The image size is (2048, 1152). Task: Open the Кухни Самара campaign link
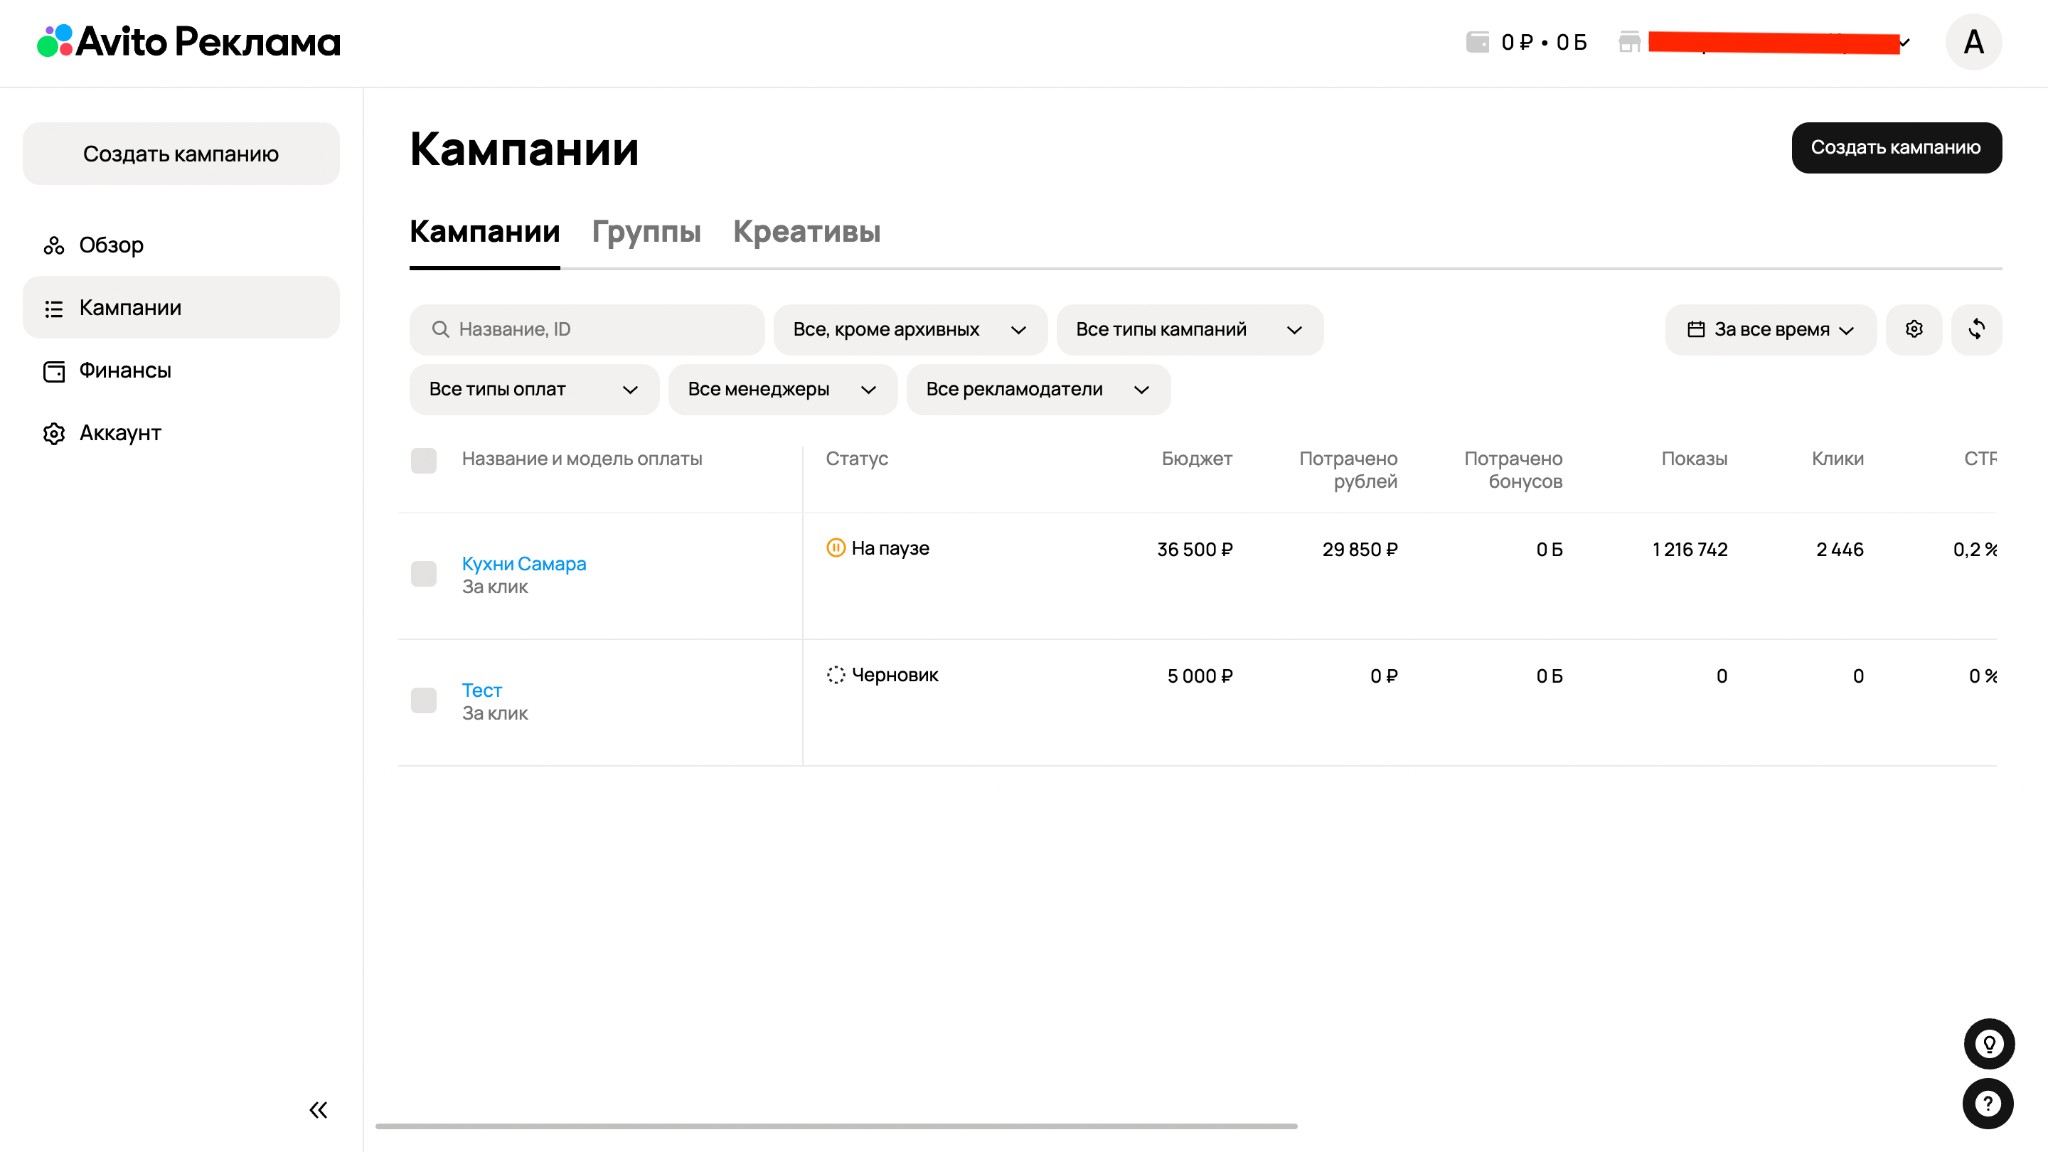coord(523,564)
